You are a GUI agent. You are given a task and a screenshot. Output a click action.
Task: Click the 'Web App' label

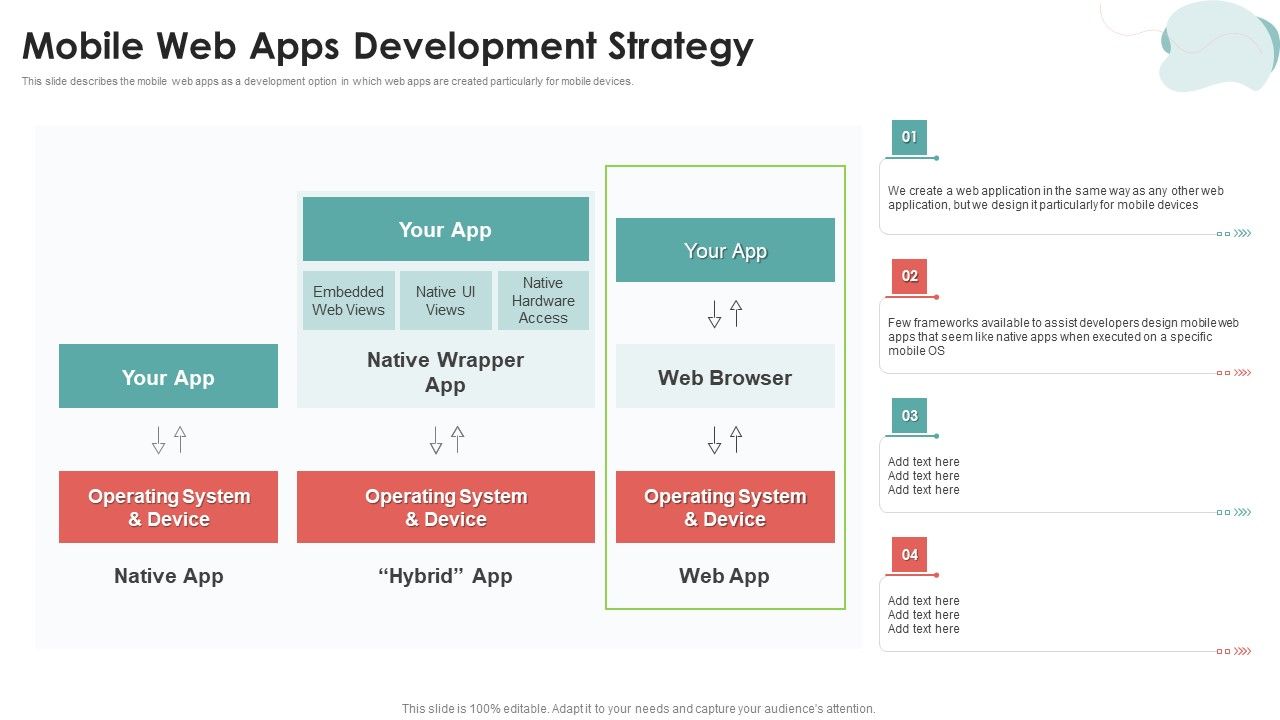pyautogui.click(x=724, y=576)
